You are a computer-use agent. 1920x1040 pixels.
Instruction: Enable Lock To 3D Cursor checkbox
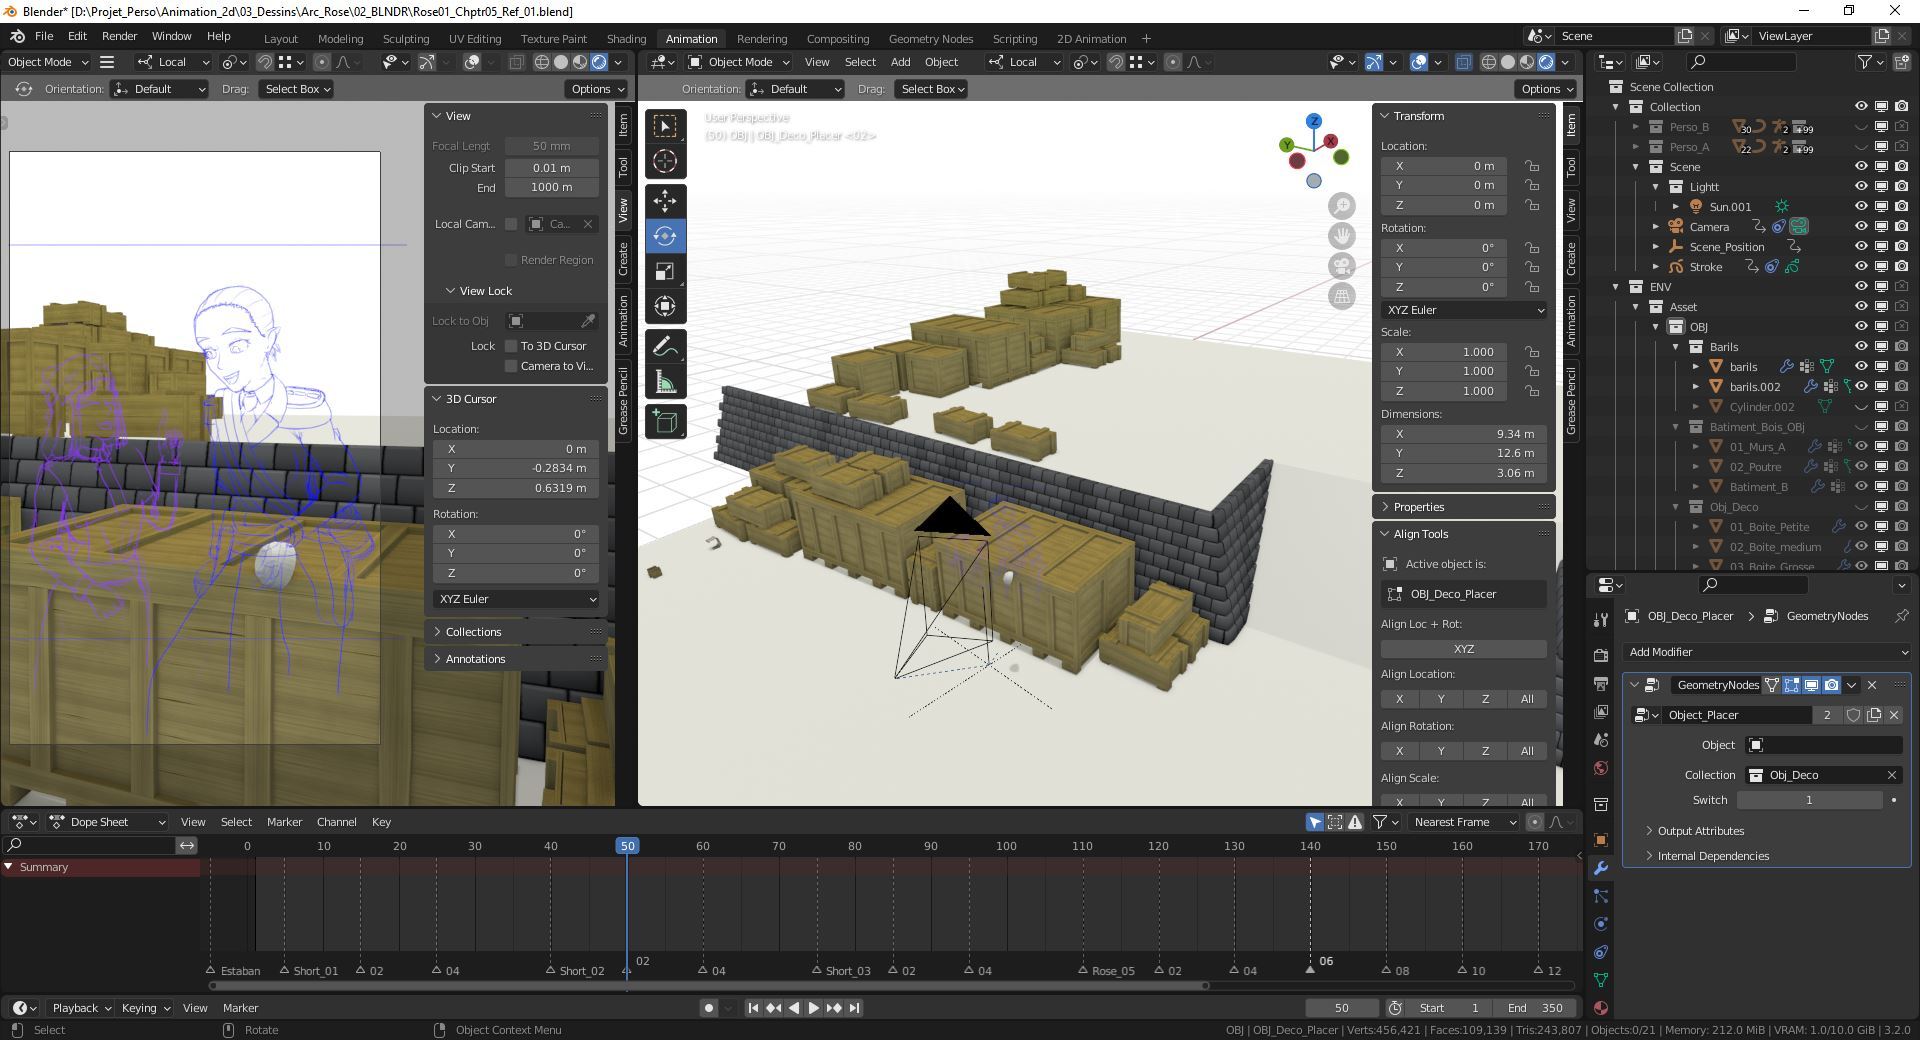511,346
